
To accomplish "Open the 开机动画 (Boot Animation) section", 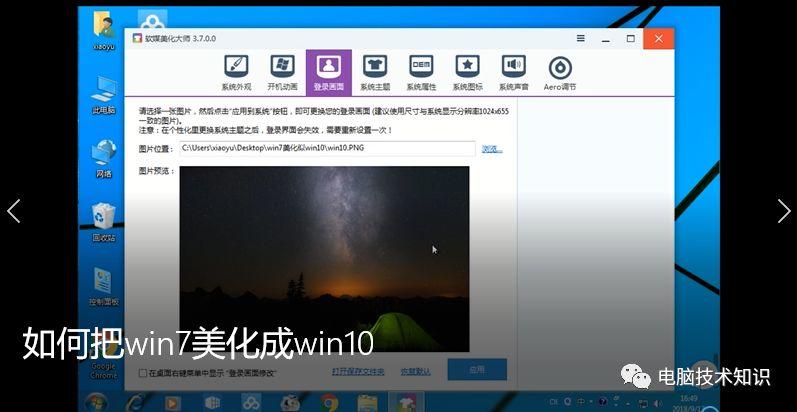I will [x=282, y=73].
